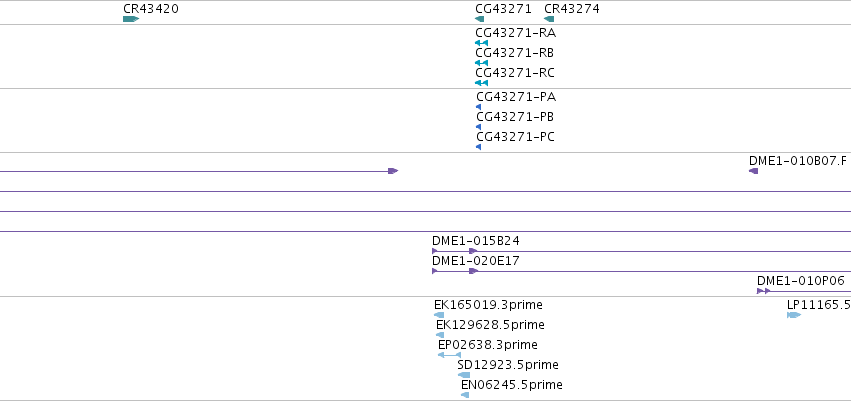This screenshot has height=401, width=851.
Task: Open the DME1-020E17 feature label
Action: click(475, 260)
